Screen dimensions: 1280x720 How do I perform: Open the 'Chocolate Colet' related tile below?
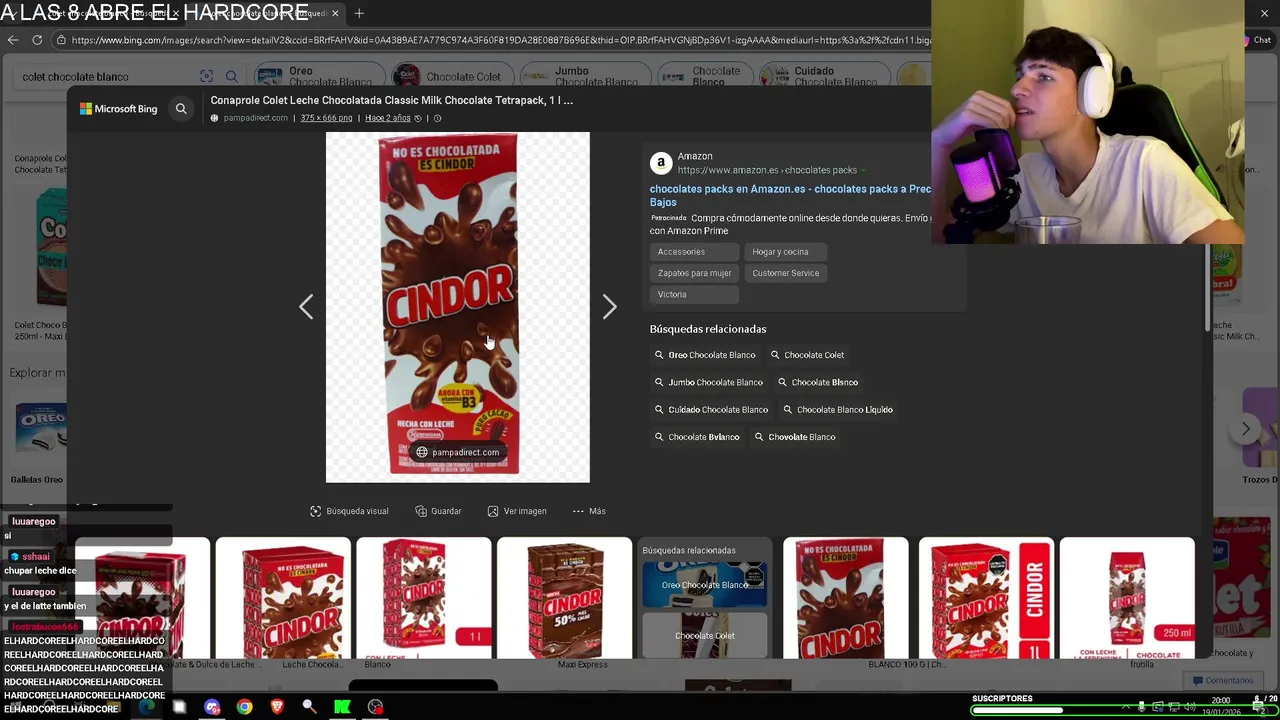click(705, 635)
